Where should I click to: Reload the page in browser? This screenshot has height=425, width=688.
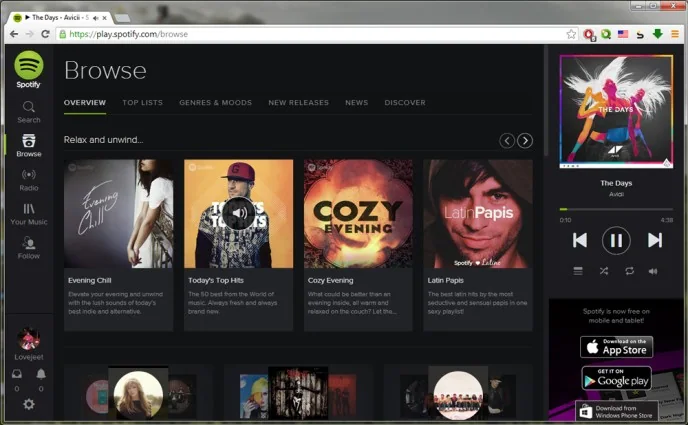pyautogui.click(x=45, y=34)
